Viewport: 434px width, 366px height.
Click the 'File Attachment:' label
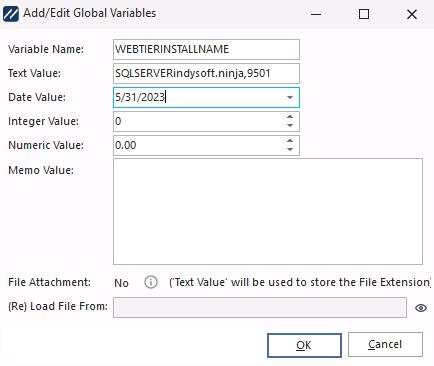point(49,282)
